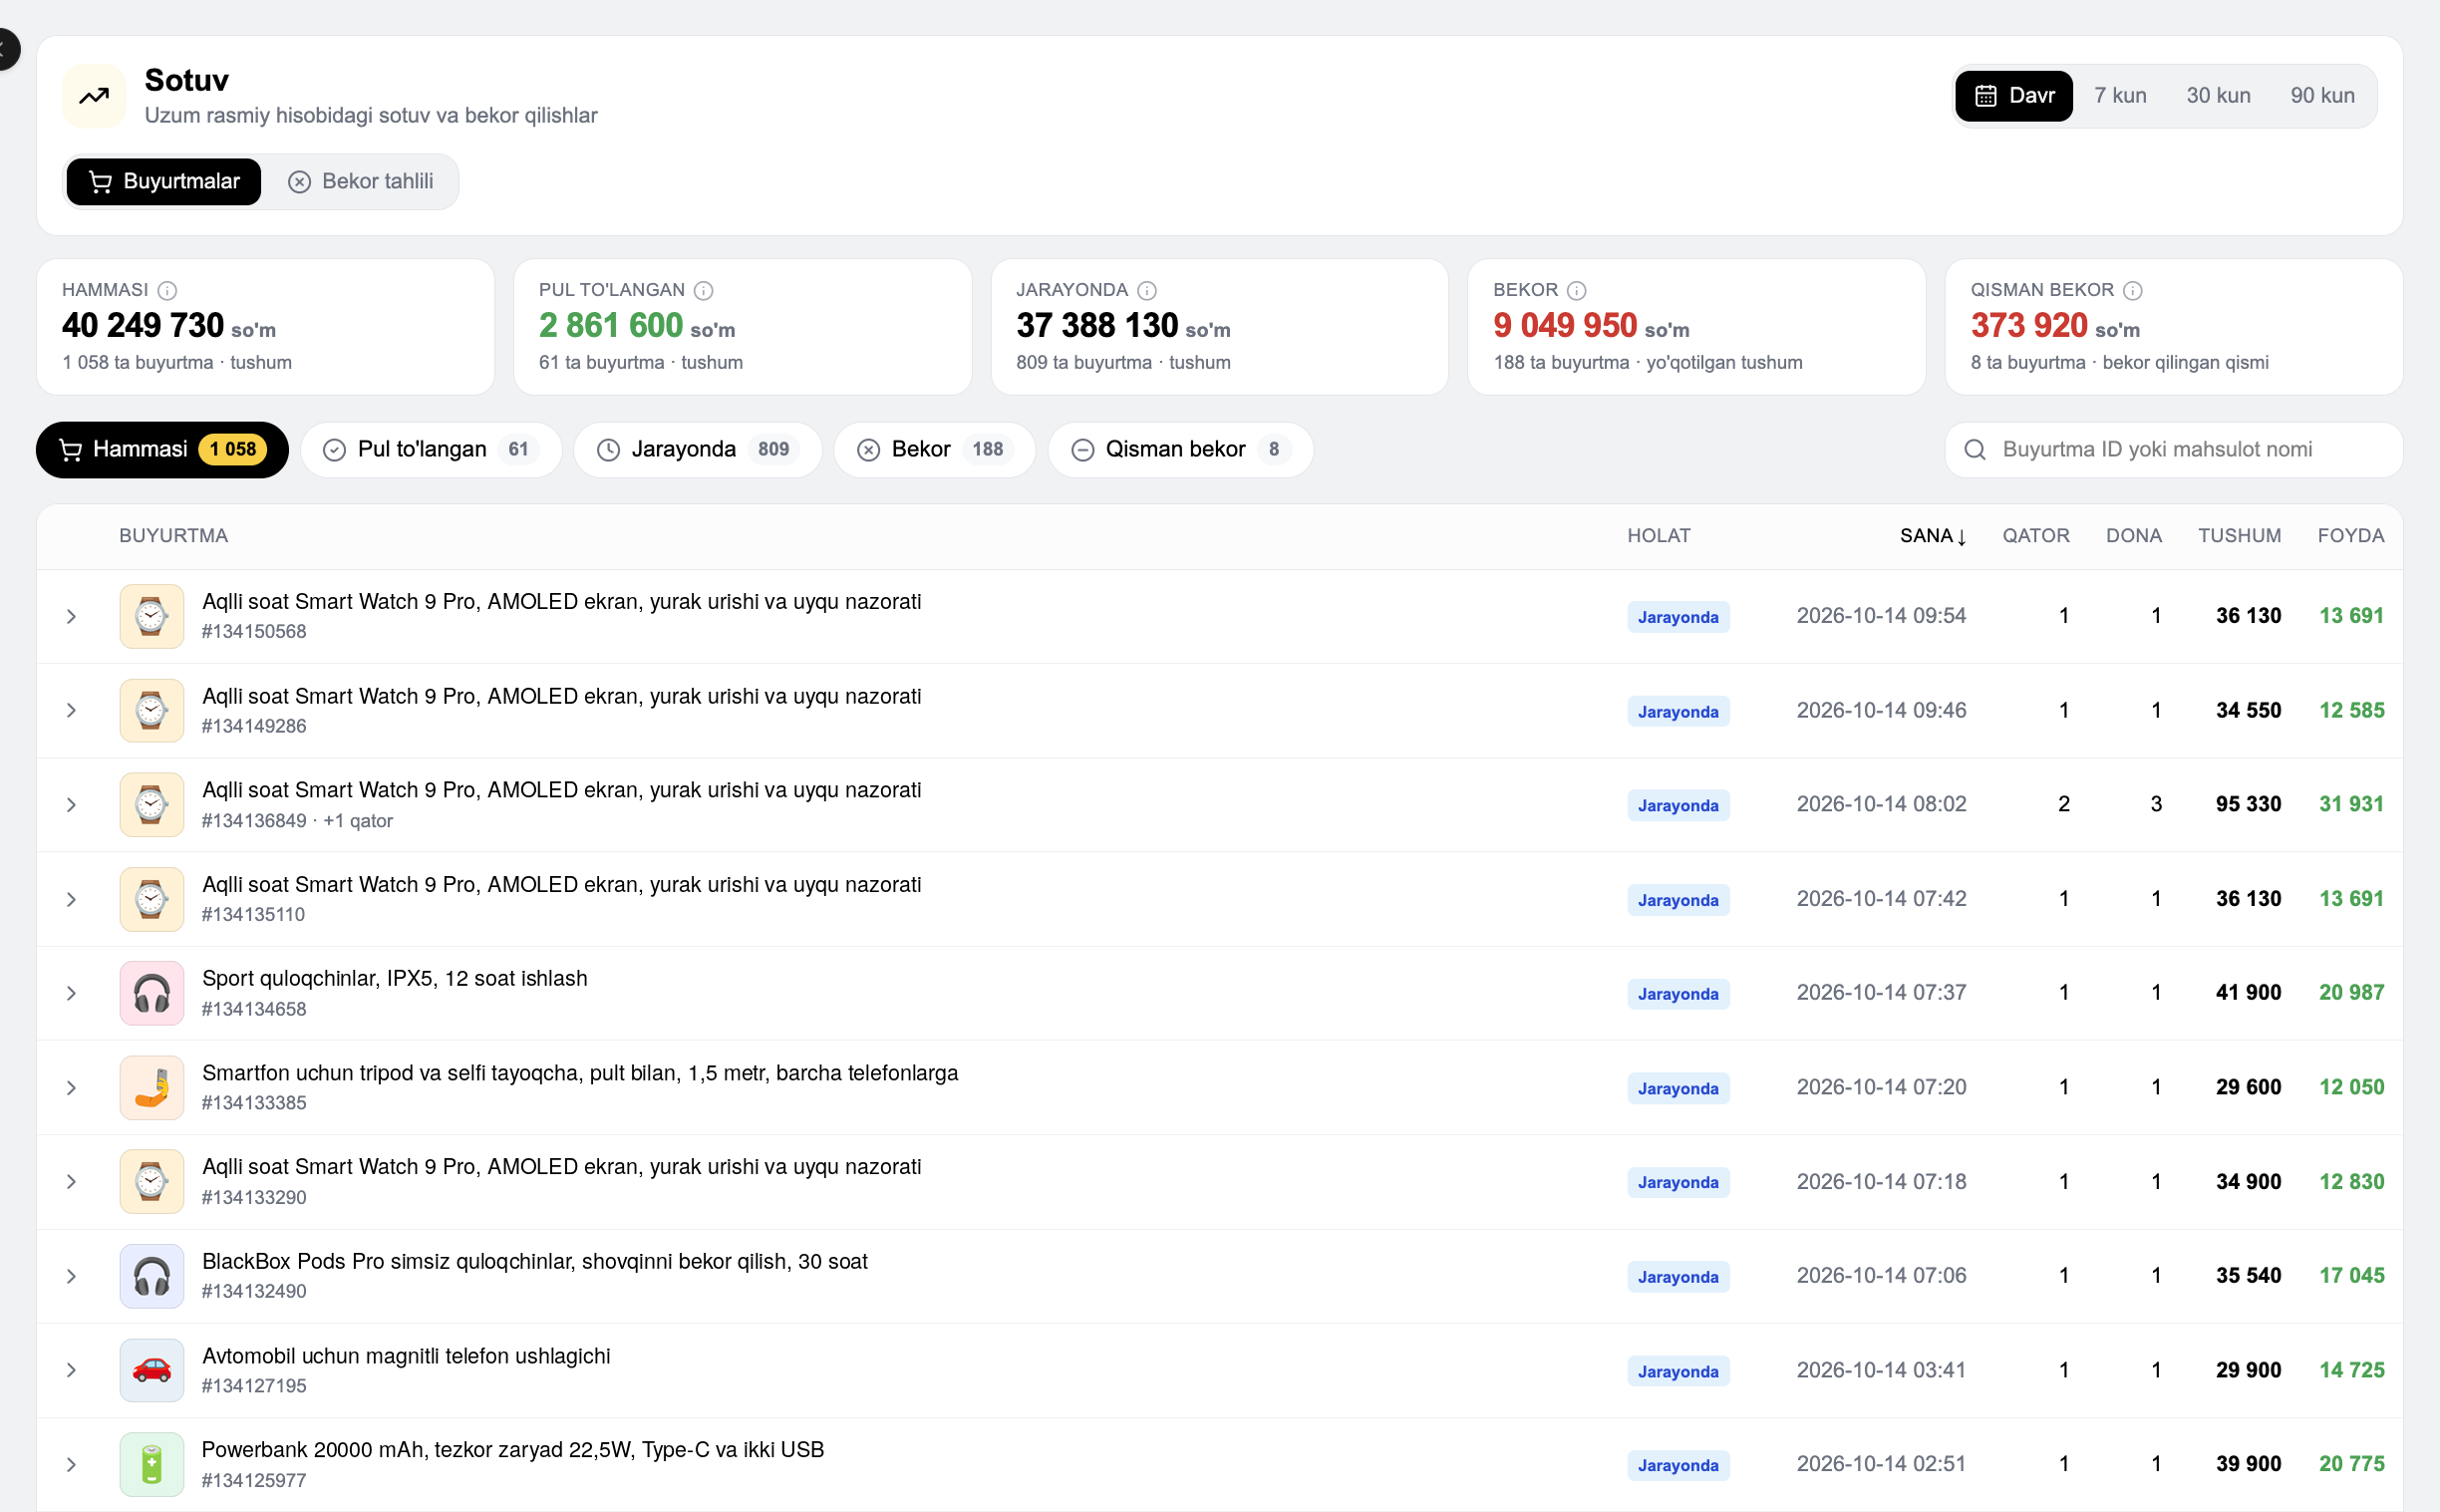This screenshot has width=2440, height=1512.
Task: Switch to Bekor tahlili tab
Action: 361,182
